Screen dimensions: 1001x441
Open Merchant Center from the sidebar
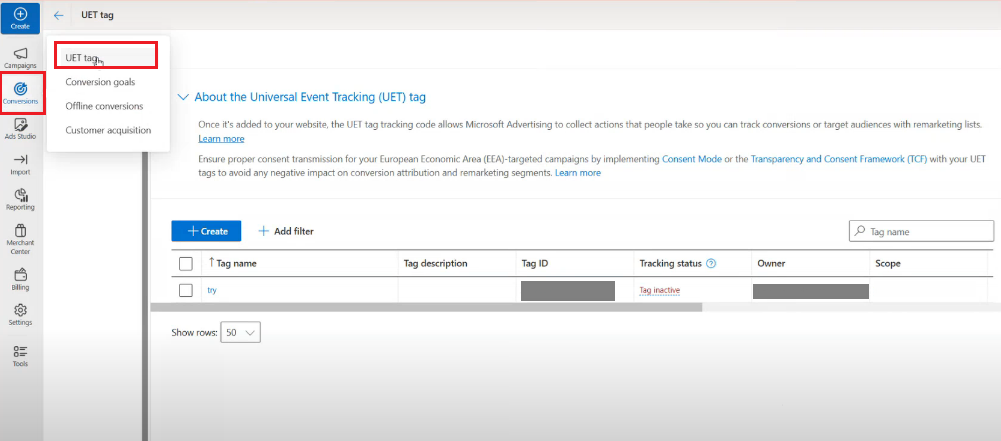click(x=20, y=239)
